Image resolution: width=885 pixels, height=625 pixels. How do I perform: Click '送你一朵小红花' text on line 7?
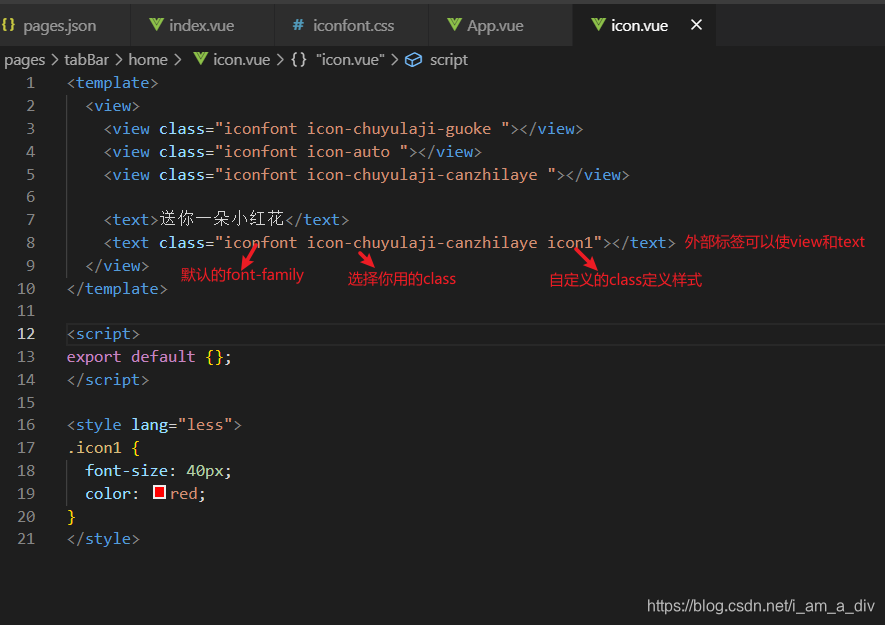[x=222, y=218]
